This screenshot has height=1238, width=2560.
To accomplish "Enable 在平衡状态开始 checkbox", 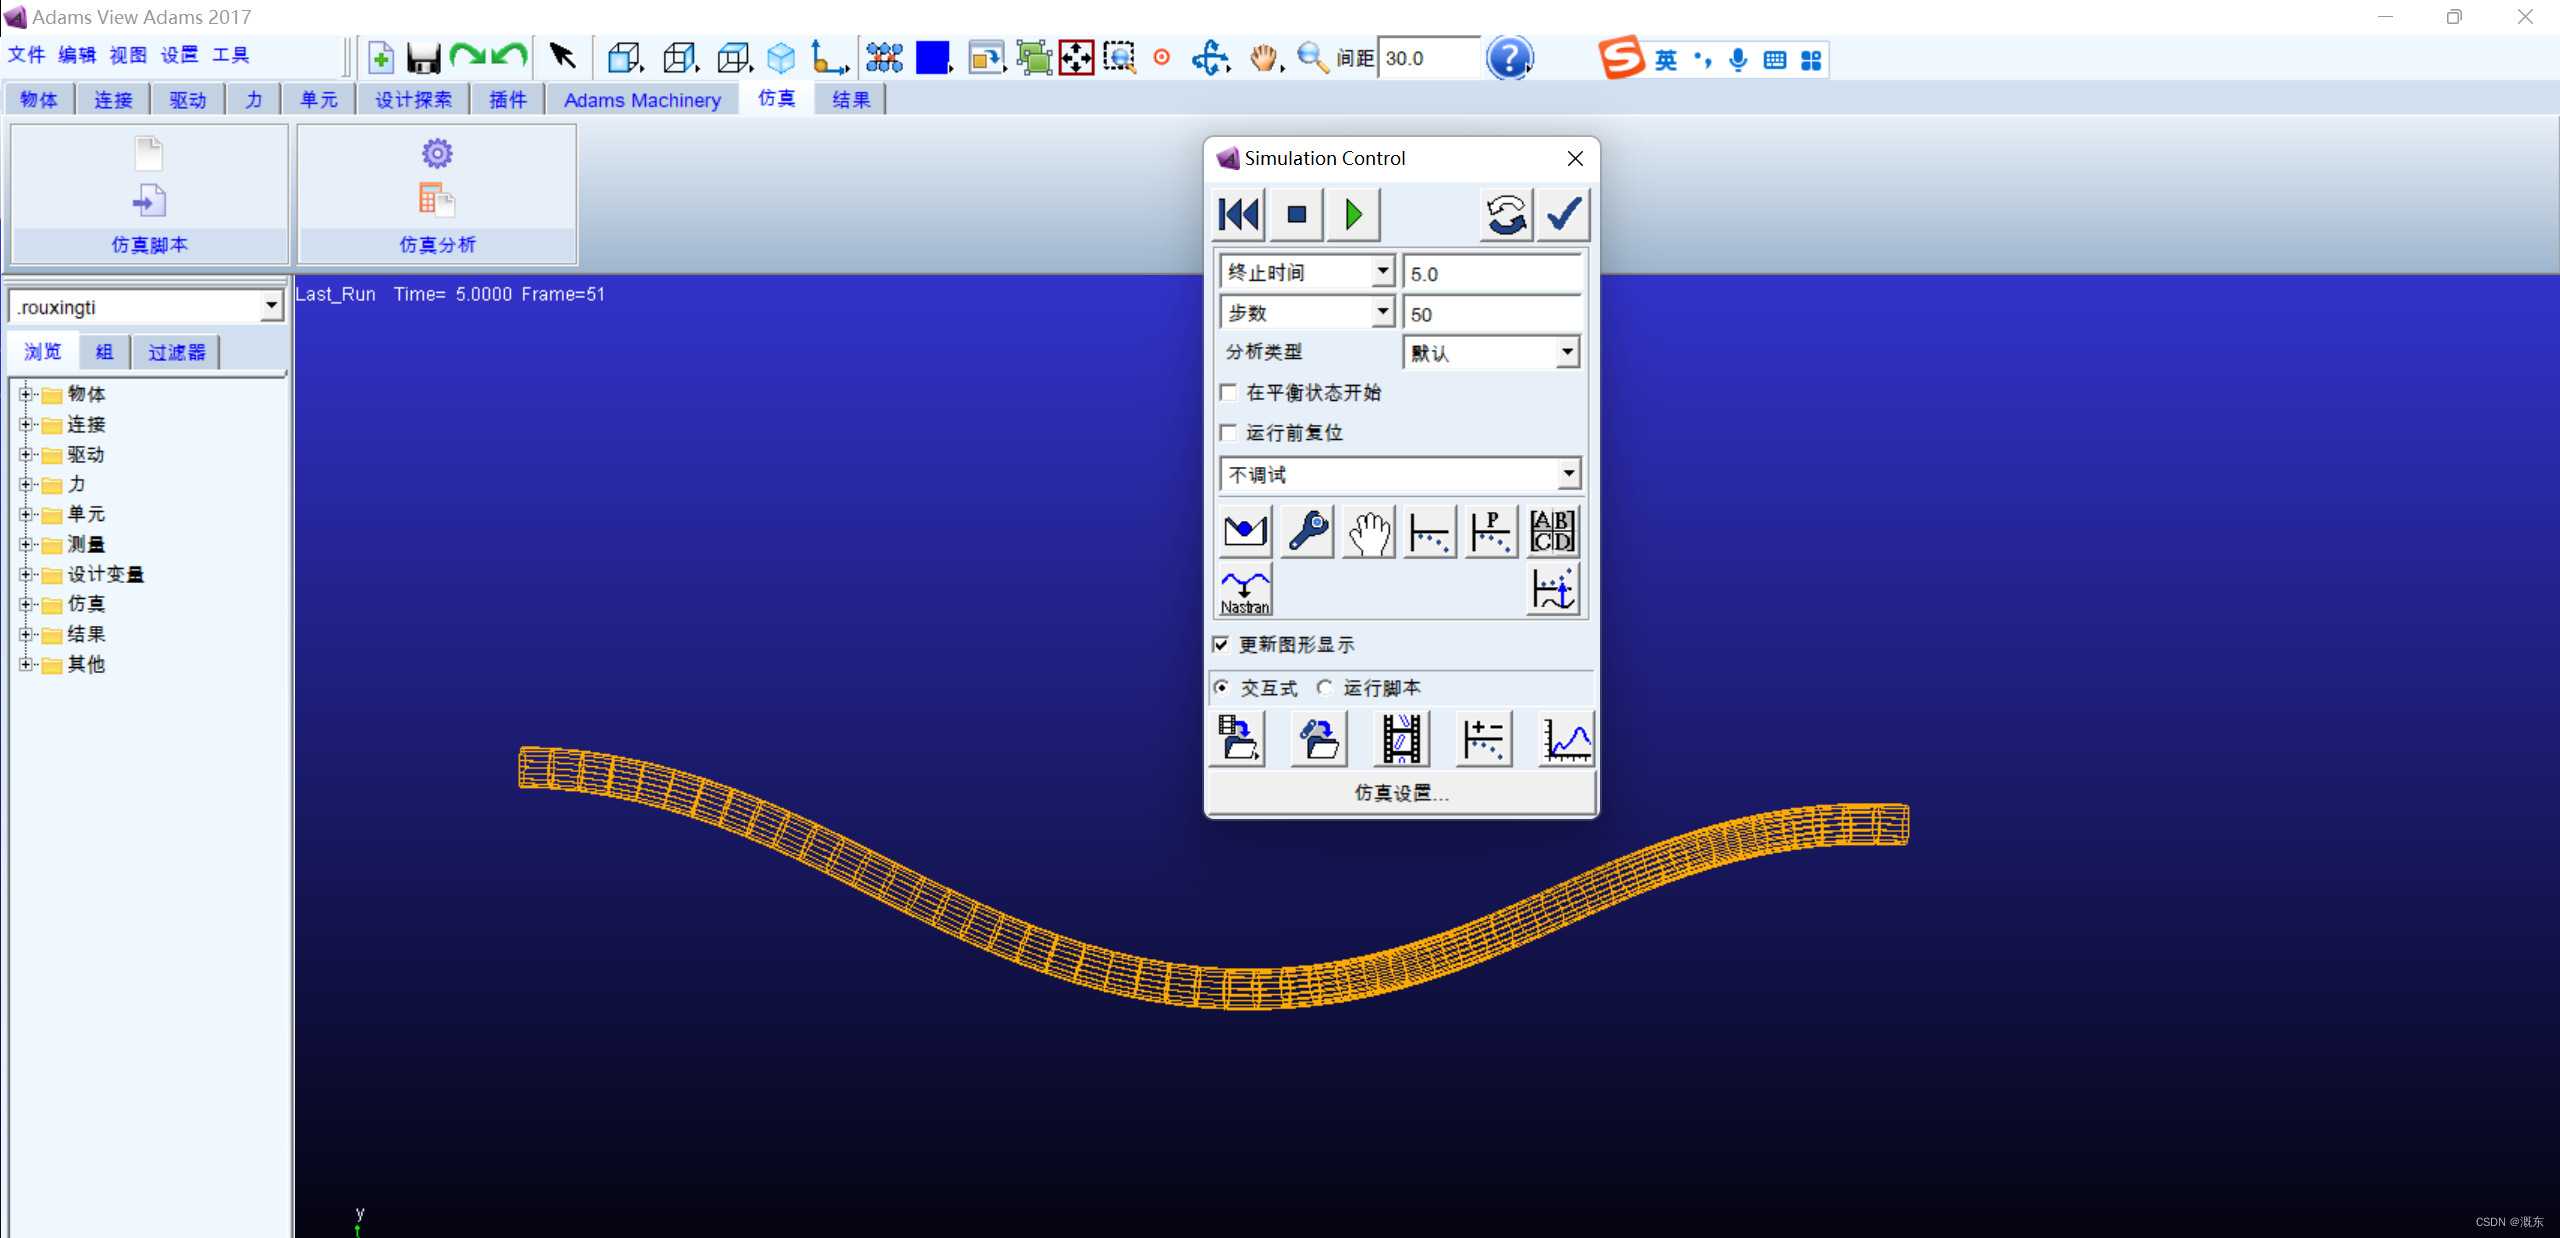I will (1229, 392).
